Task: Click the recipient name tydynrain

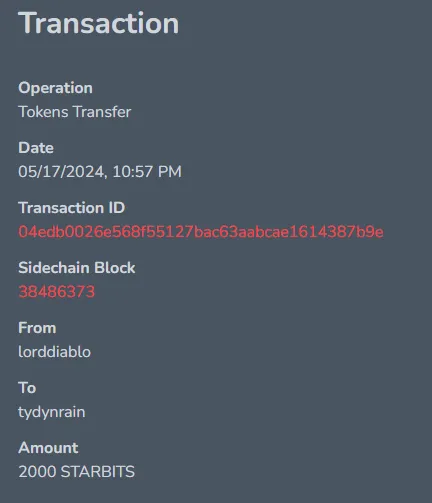Action: [52, 412]
